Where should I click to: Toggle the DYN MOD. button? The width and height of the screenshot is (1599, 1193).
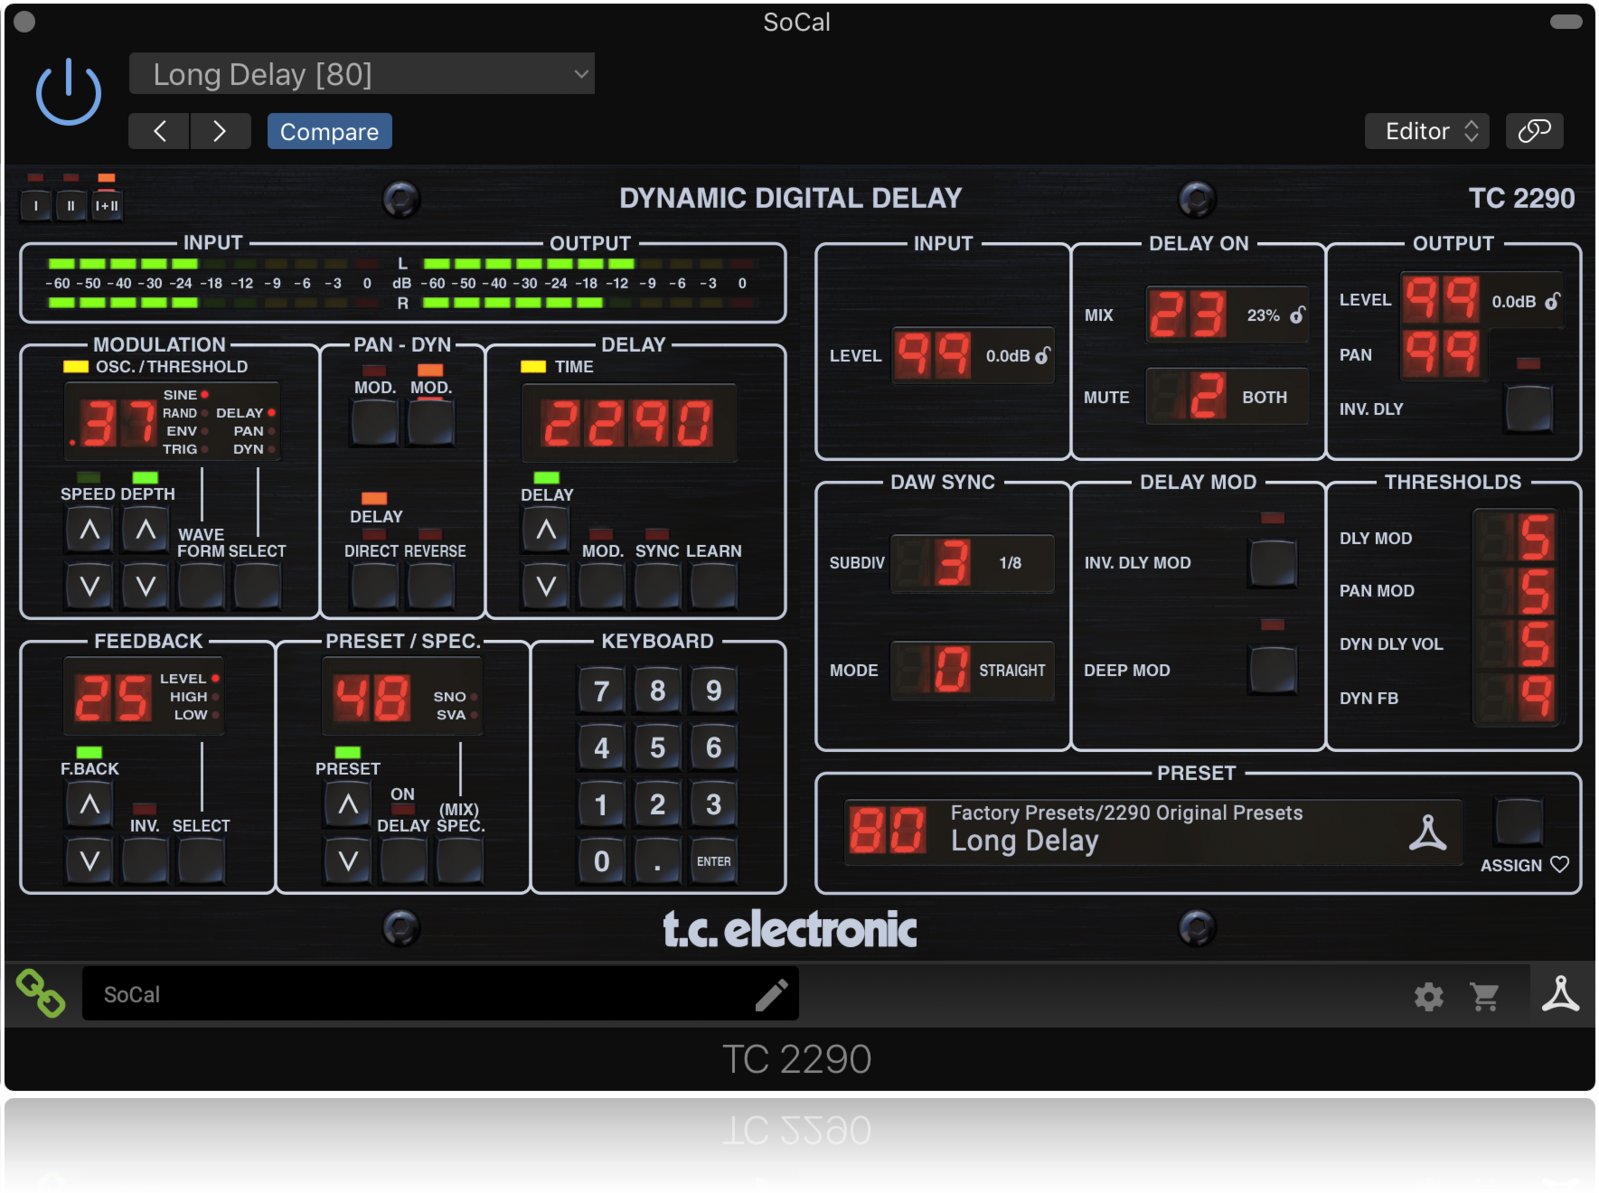coord(431,423)
